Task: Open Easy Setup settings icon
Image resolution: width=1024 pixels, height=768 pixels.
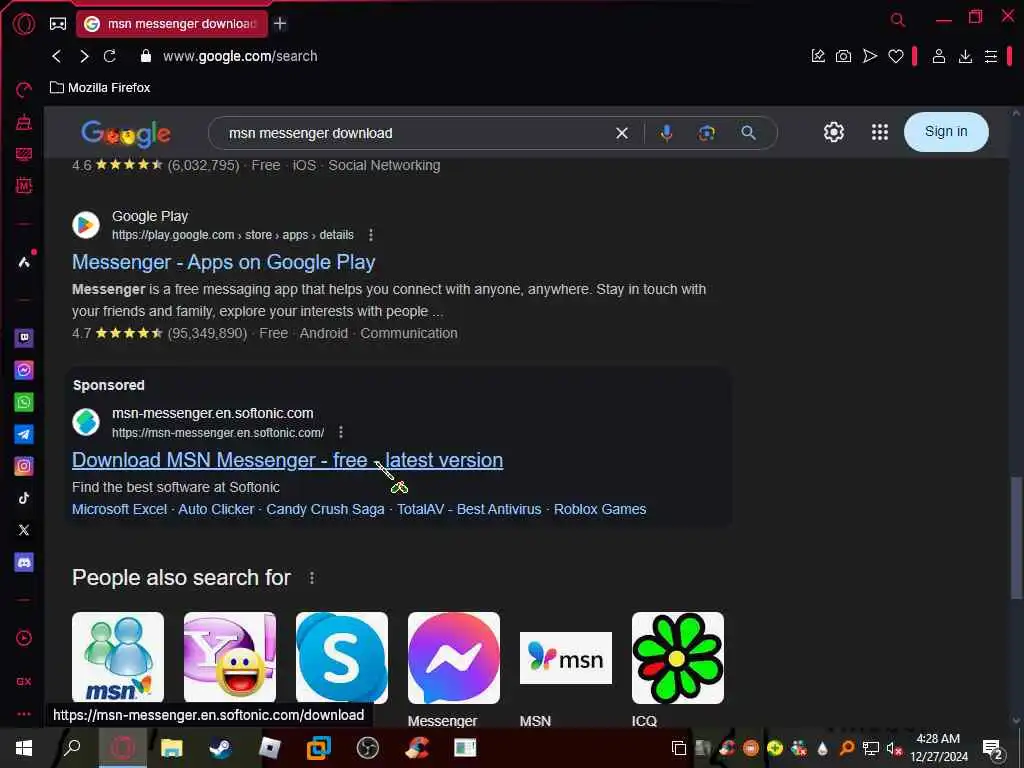Action: coord(991,56)
